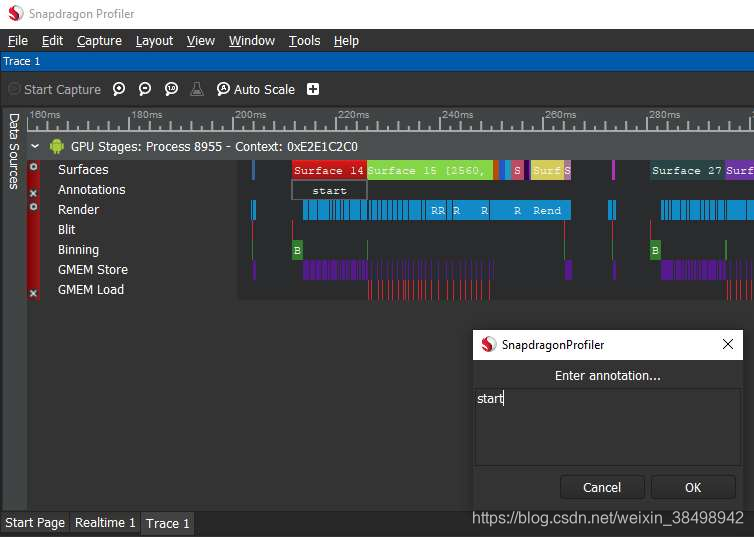Select the Blit track label
Viewport: 754px width, 537px height.
[66, 229]
